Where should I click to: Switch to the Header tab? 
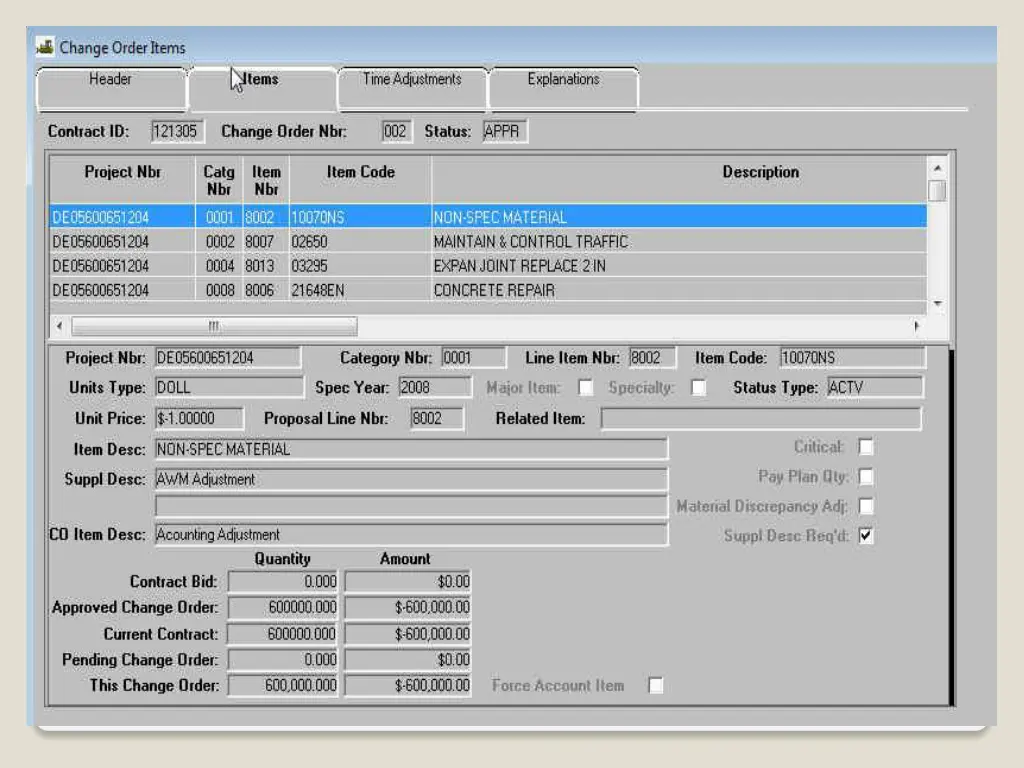111,89
